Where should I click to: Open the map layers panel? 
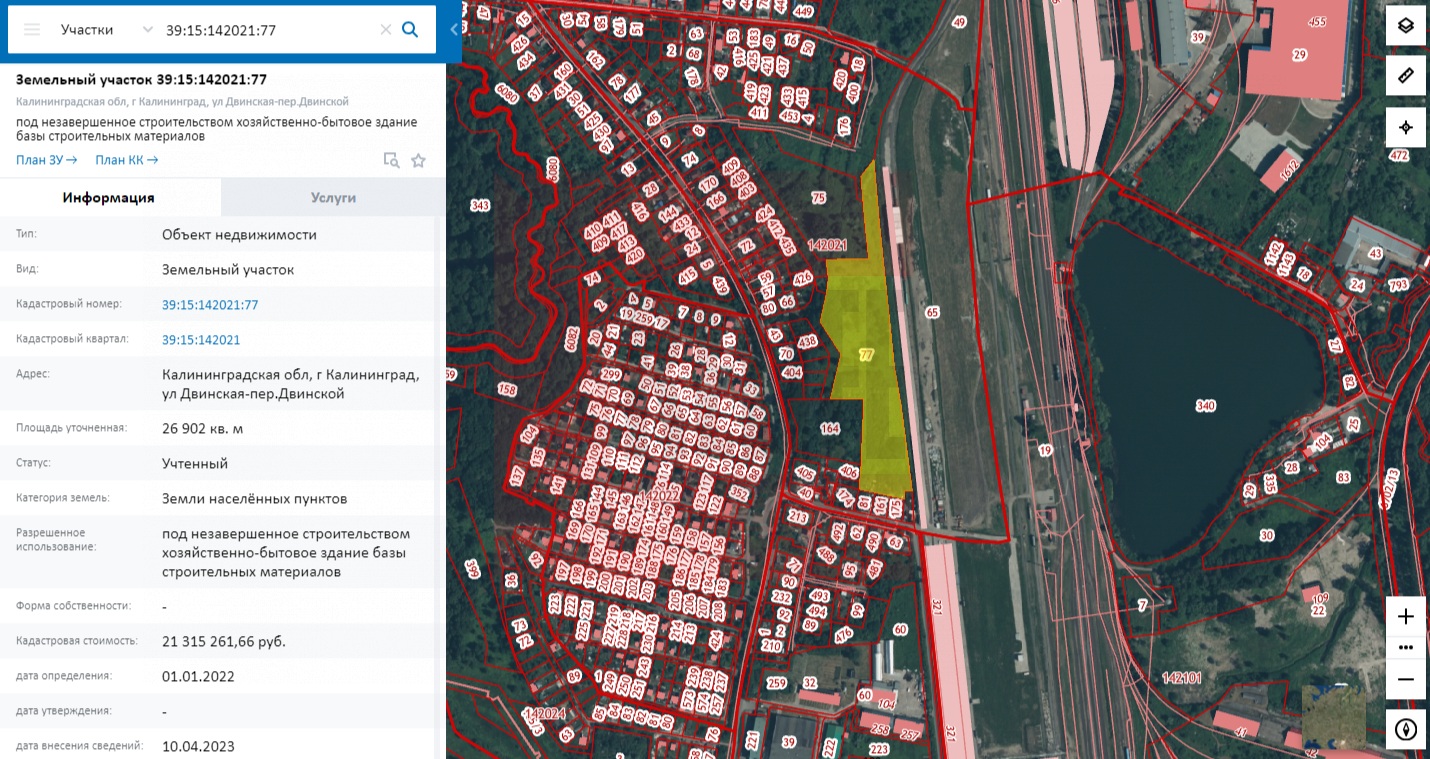click(1405, 26)
